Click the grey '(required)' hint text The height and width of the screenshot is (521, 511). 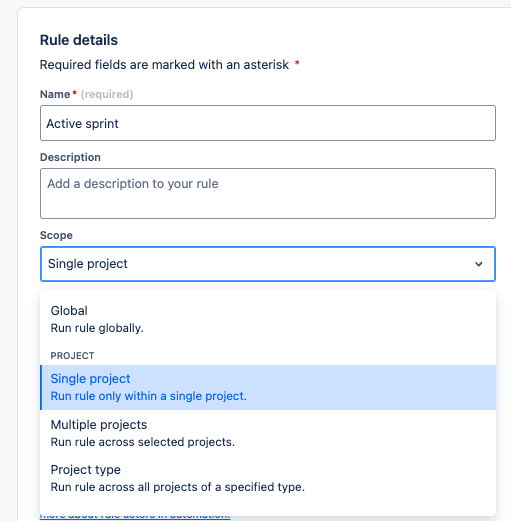107,94
